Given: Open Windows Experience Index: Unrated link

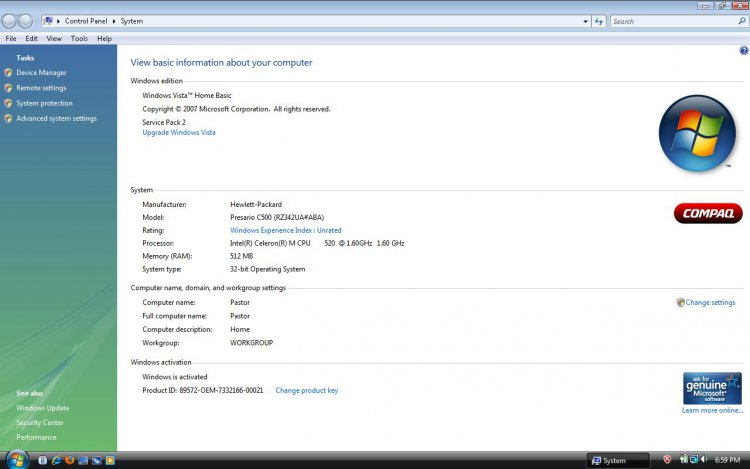Looking at the screenshot, I should pyautogui.click(x=286, y=230).
